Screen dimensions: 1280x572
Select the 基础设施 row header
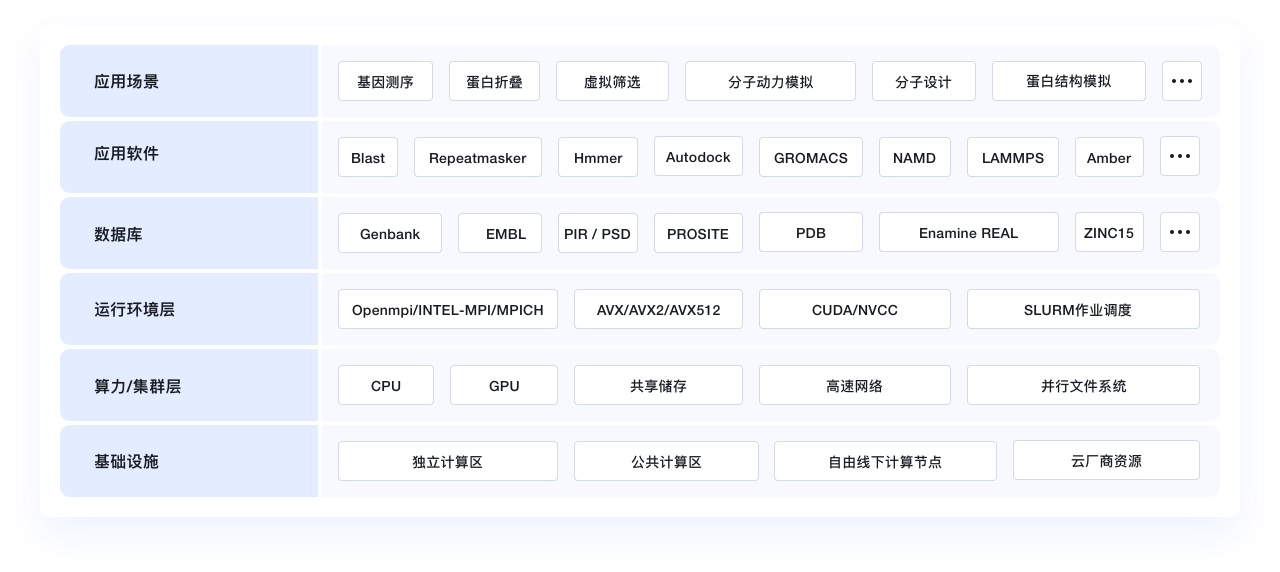click(189, 461)
